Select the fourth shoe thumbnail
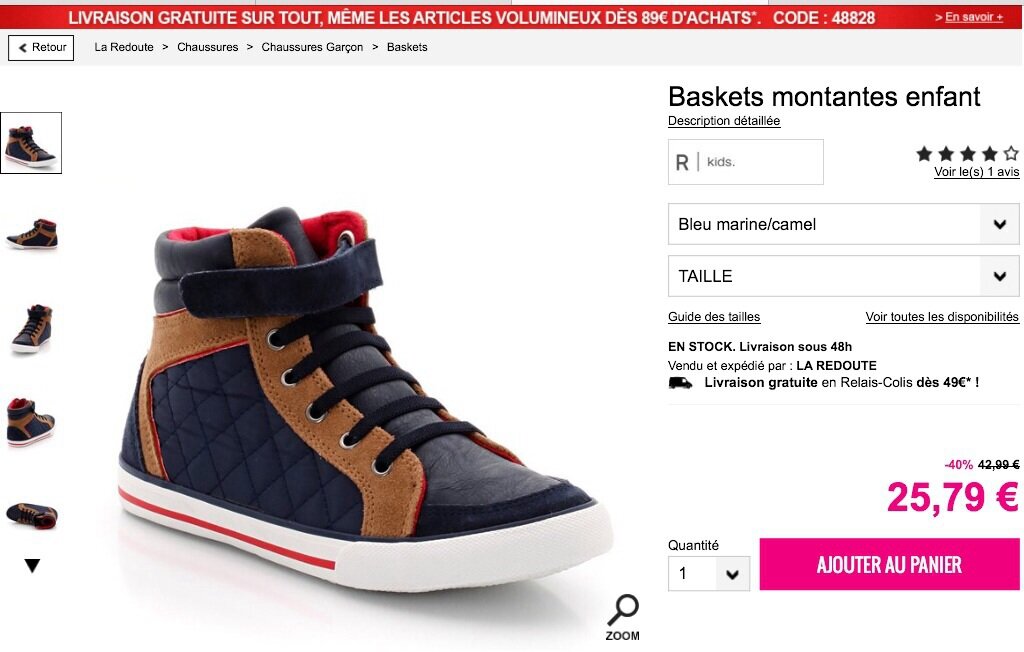Image resolution: width=1024 pixels, height=652 pixels. (x=31, y=423)
